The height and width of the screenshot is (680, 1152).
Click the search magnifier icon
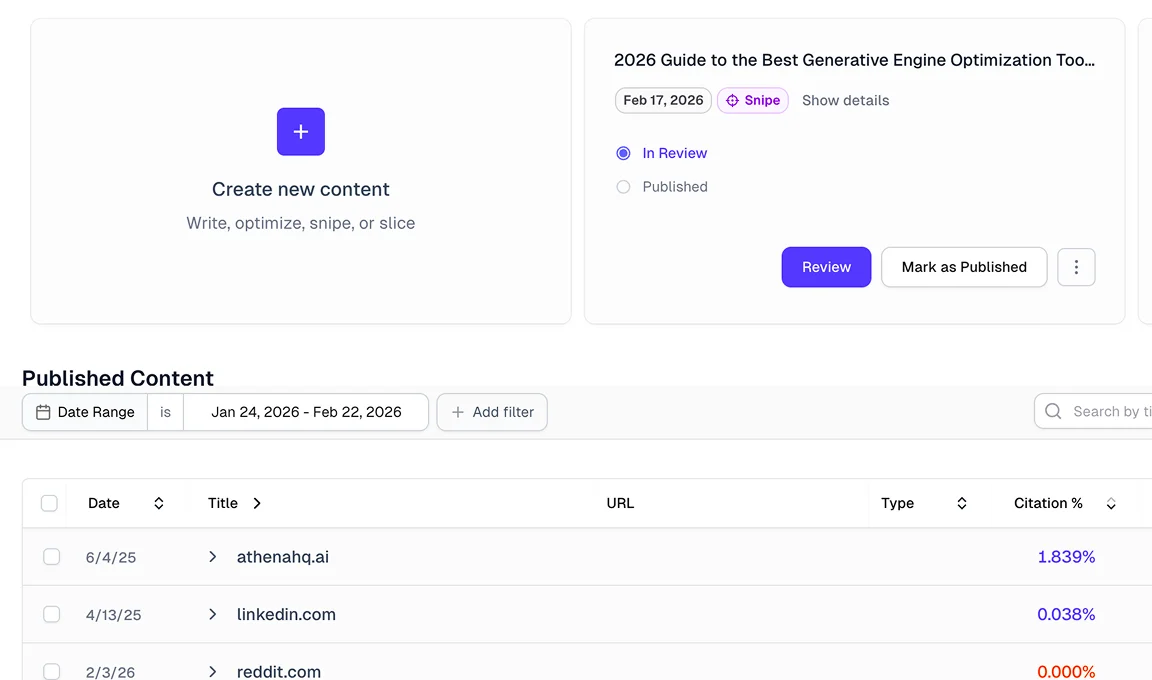[x=1053, y=411]
